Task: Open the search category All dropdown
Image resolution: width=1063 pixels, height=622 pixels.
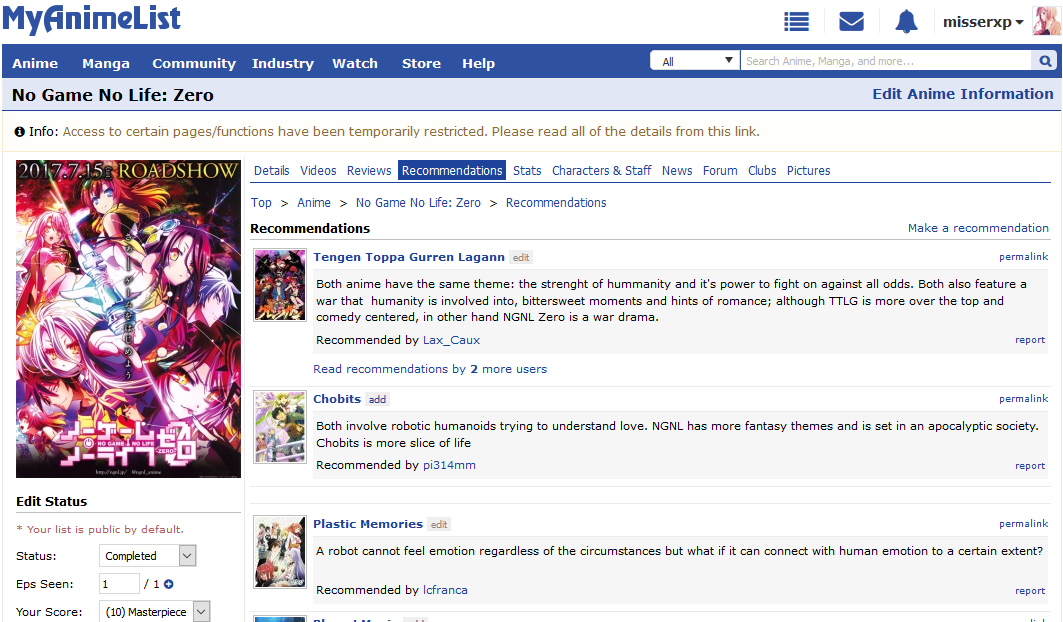Action: click(x=695, y=61)
